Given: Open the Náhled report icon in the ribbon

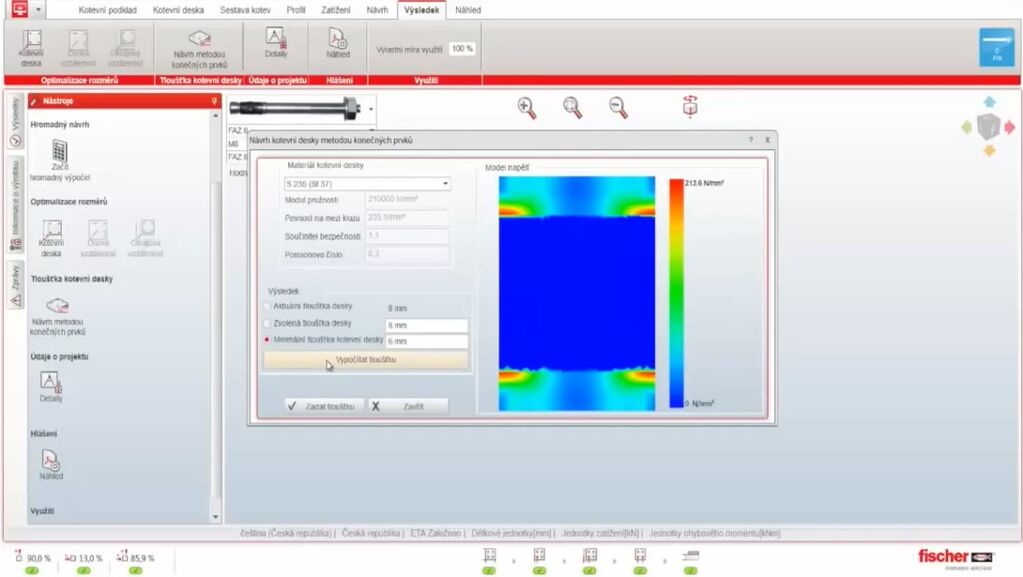Looking at the screenshot, I should click(x=338, y=41).
